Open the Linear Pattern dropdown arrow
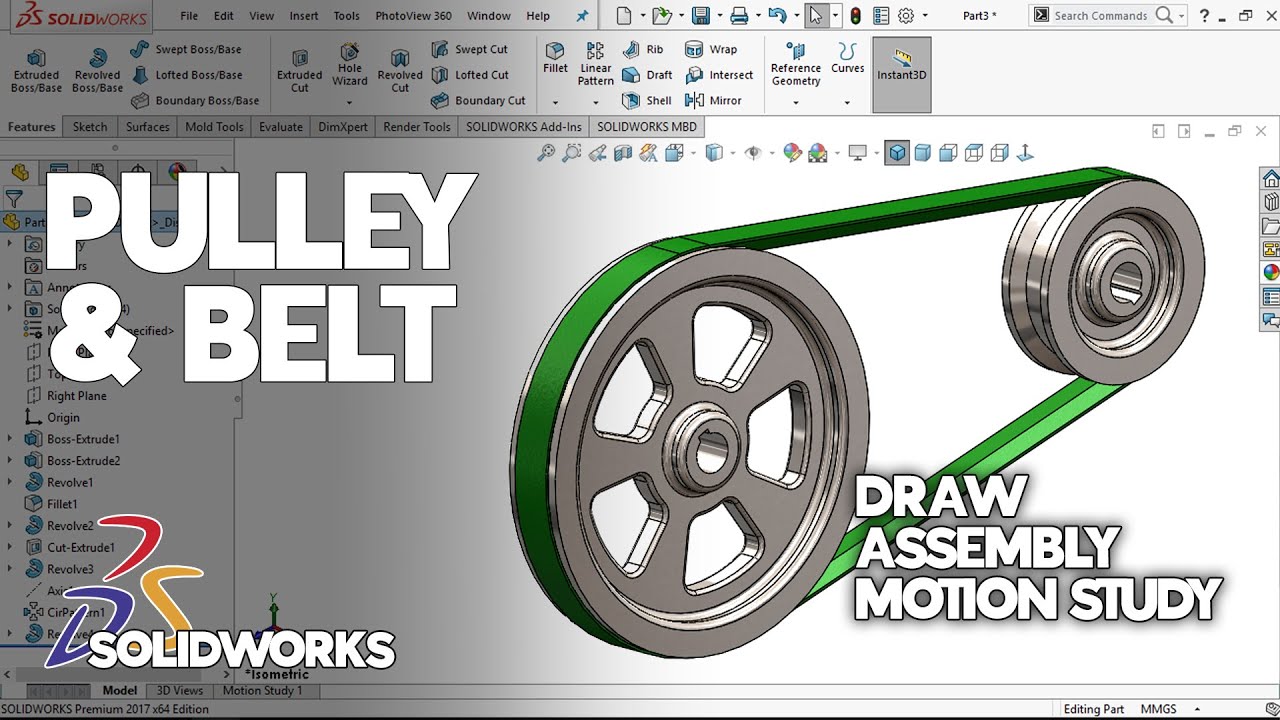1280x720 pixels. 595,103
